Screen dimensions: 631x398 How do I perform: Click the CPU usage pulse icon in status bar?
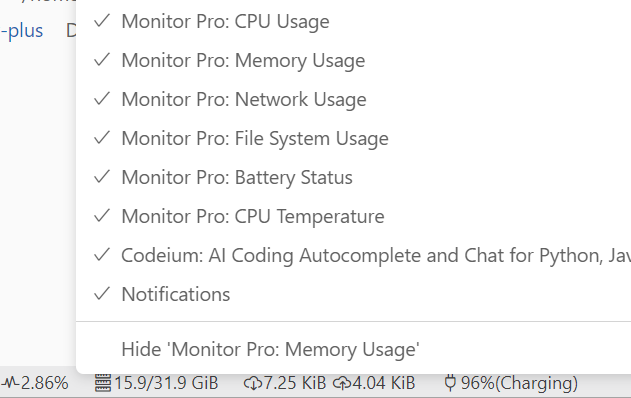(x=10, y=383)
